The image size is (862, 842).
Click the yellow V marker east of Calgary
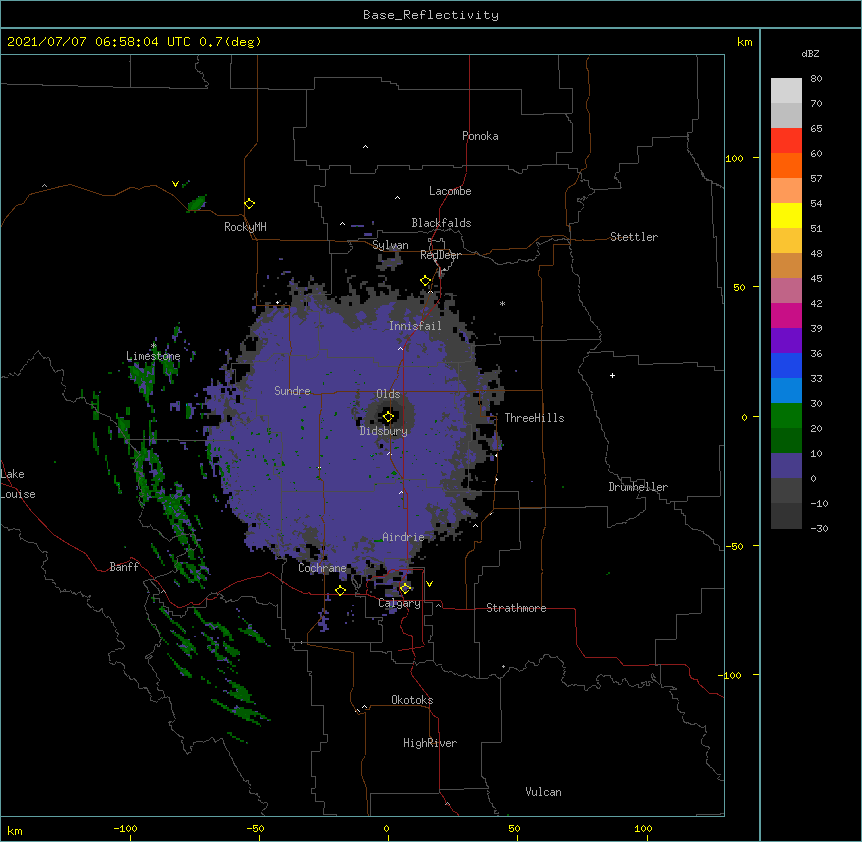click(x=429, y=584)
